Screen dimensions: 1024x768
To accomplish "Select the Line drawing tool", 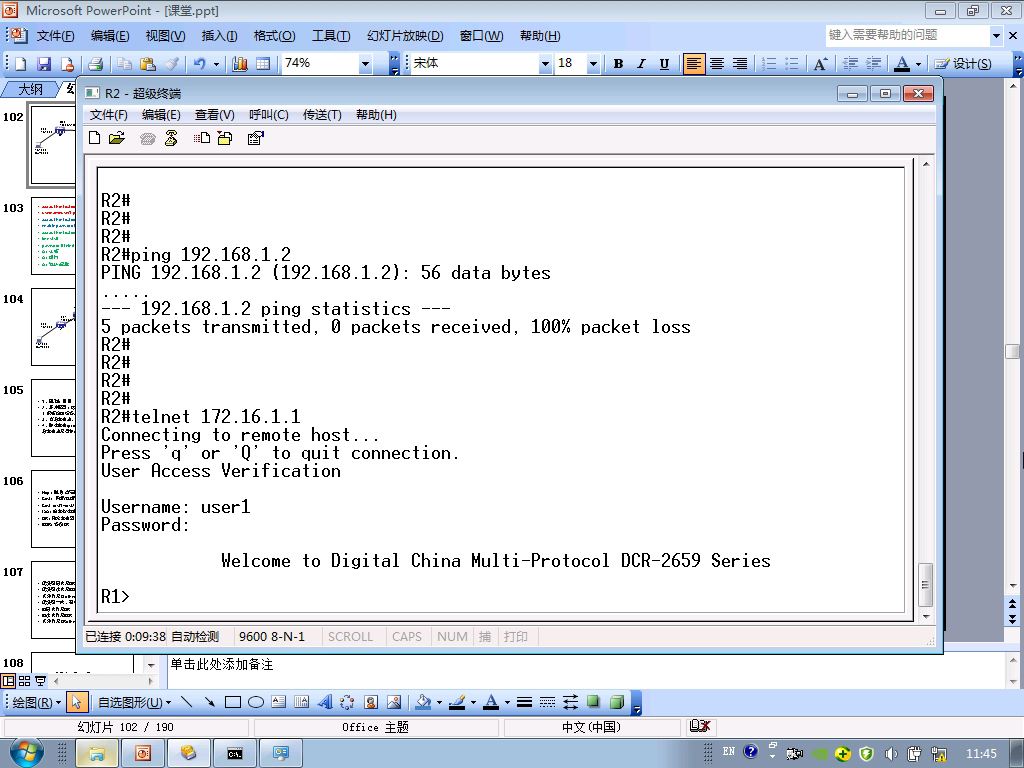I will tap(187, 702).
